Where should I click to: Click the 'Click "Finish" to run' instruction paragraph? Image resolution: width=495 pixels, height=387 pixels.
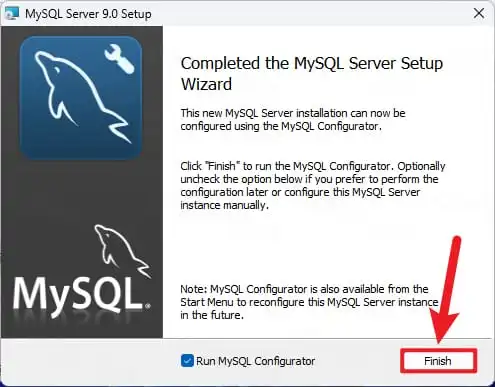pyautogui.click(x=313, y=185)
